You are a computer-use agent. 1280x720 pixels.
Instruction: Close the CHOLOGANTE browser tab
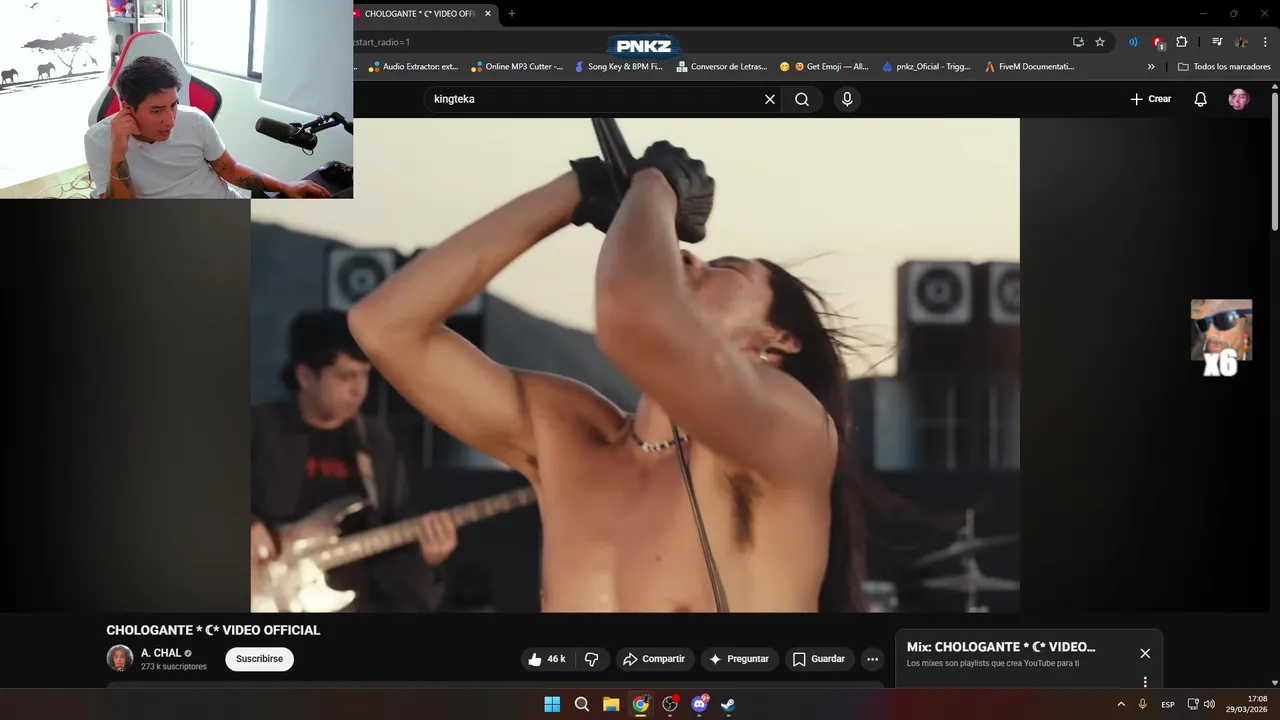coord(490,14)
